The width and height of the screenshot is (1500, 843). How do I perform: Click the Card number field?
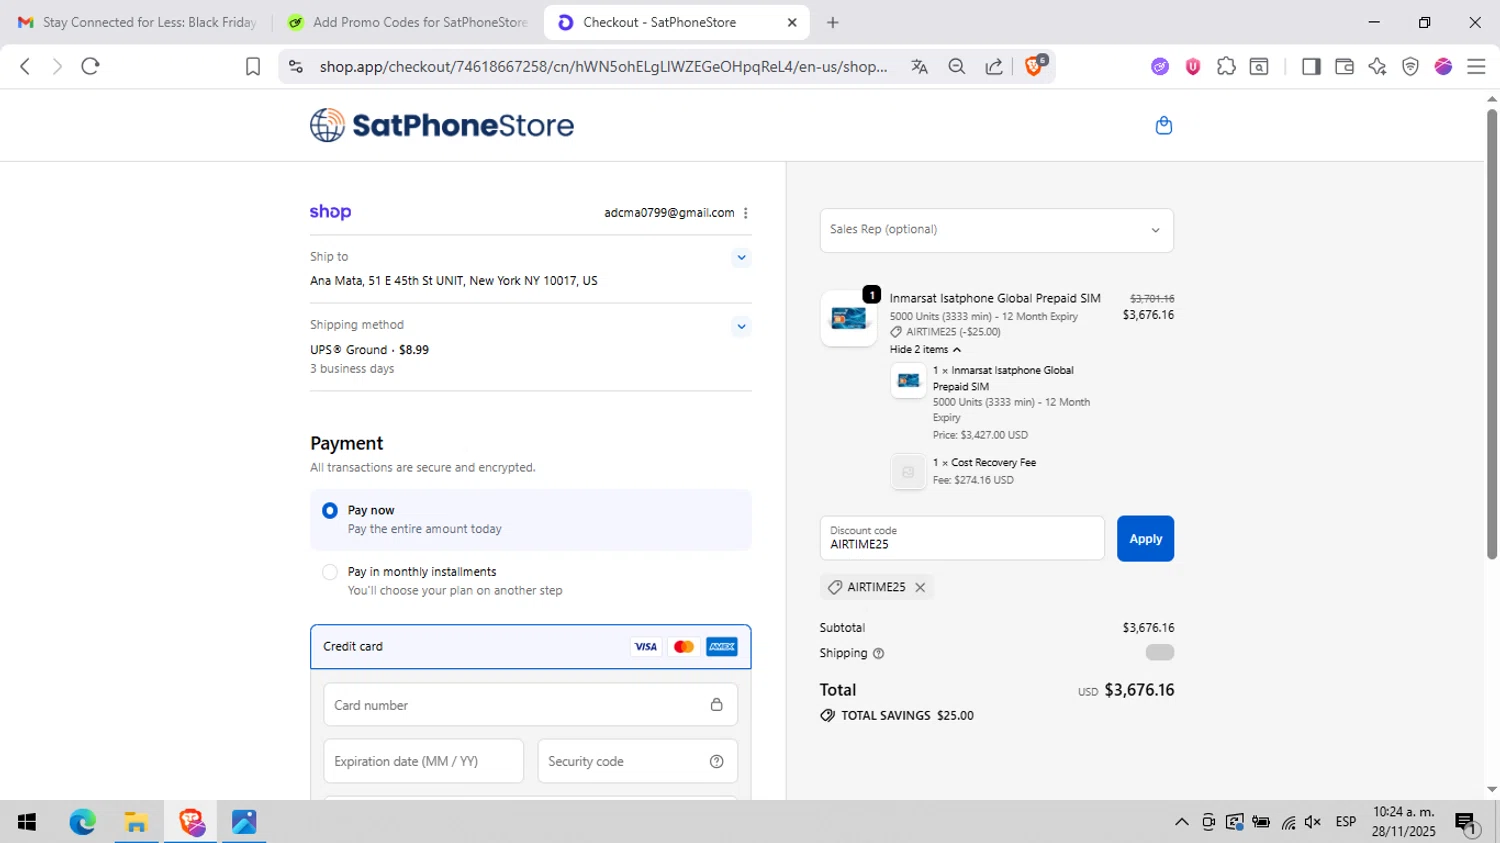pyautogui.click(x=530, y=705)
